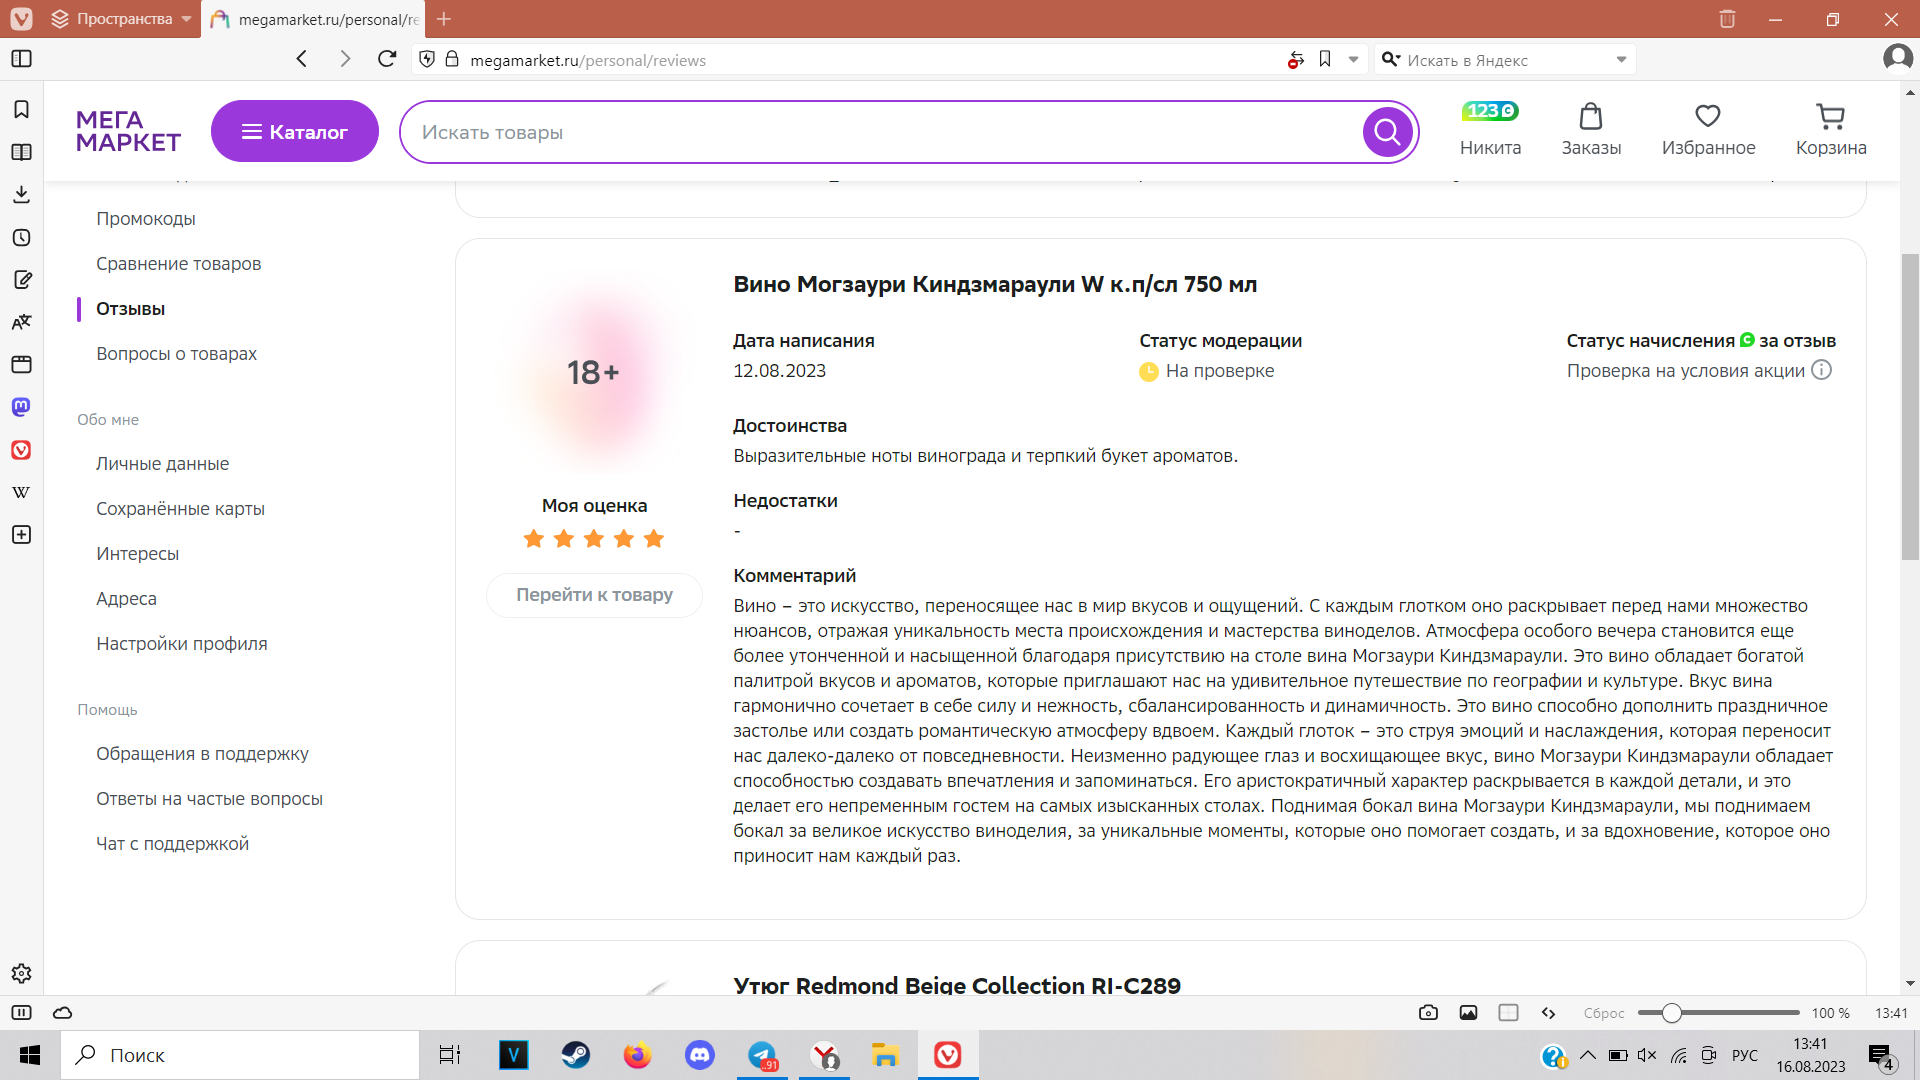Image resolution: width=1920 pixels, height=1080 pixels.
Task: Open the Notes panel icon
Action: 21,280
